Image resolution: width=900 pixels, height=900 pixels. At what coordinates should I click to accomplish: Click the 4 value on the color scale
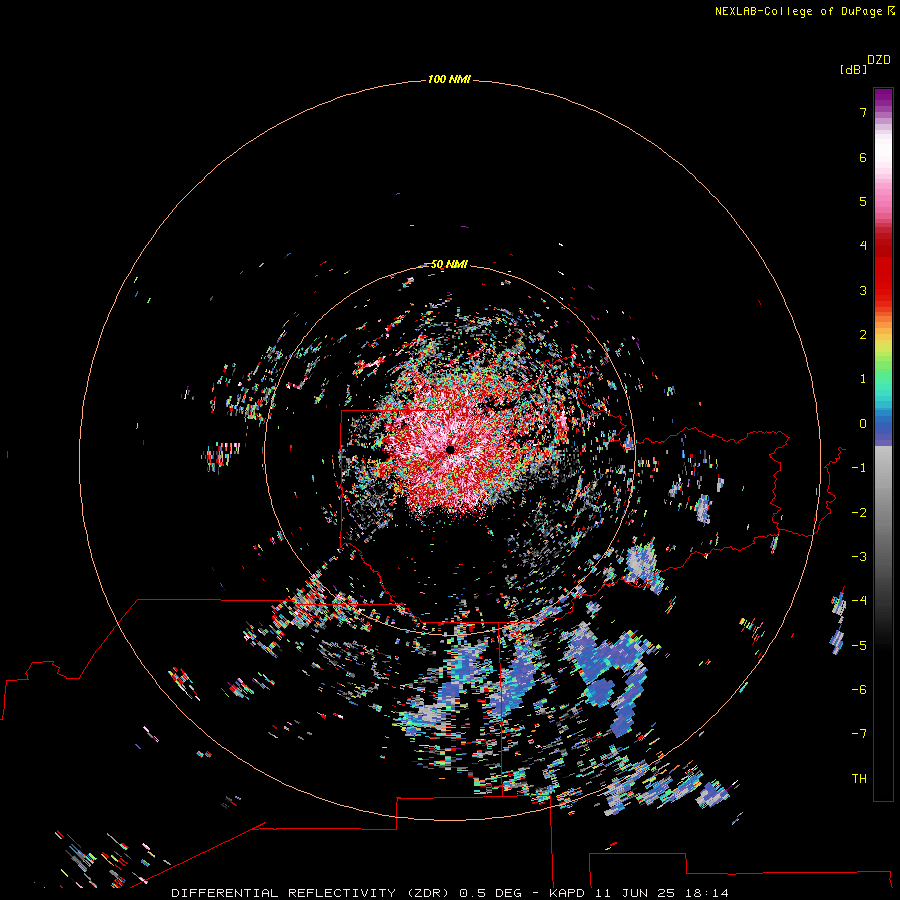pos(863,246)
